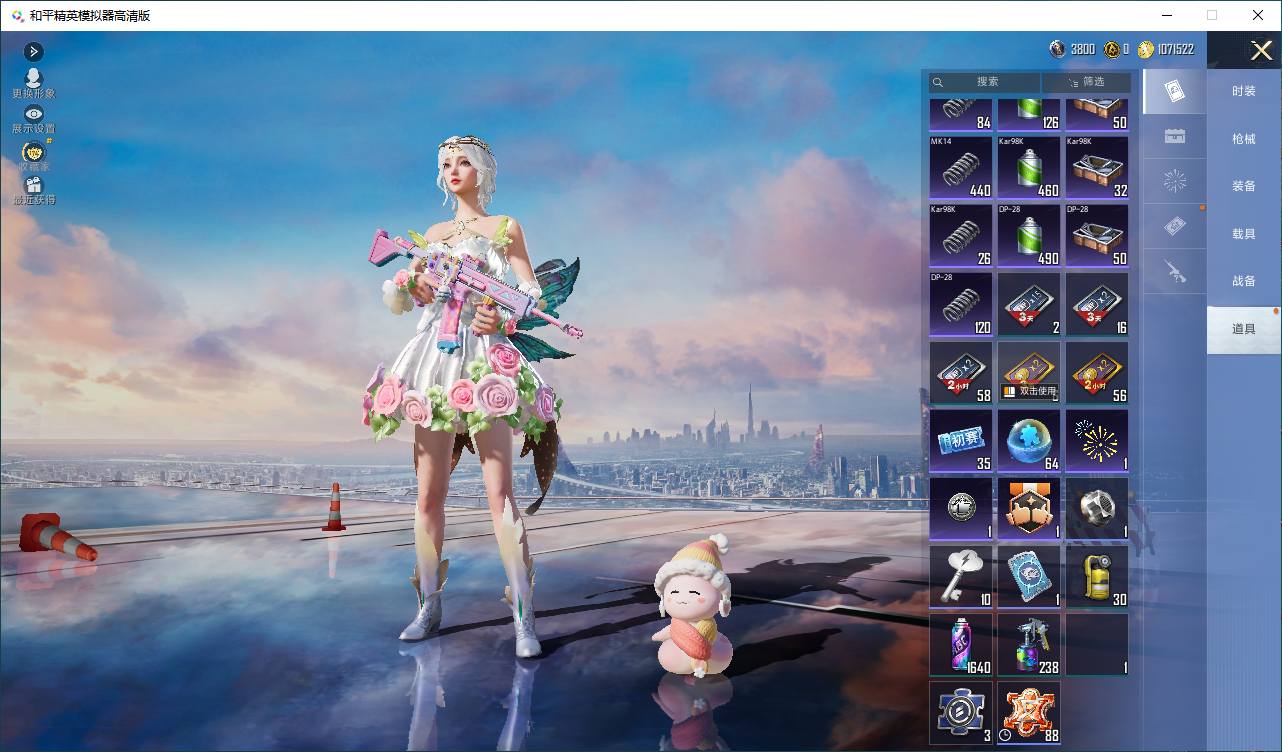The width and height of the screenshot is (1282, 752).
Task: Open the 载具 vehicles tab
Action: [1244, 233]
